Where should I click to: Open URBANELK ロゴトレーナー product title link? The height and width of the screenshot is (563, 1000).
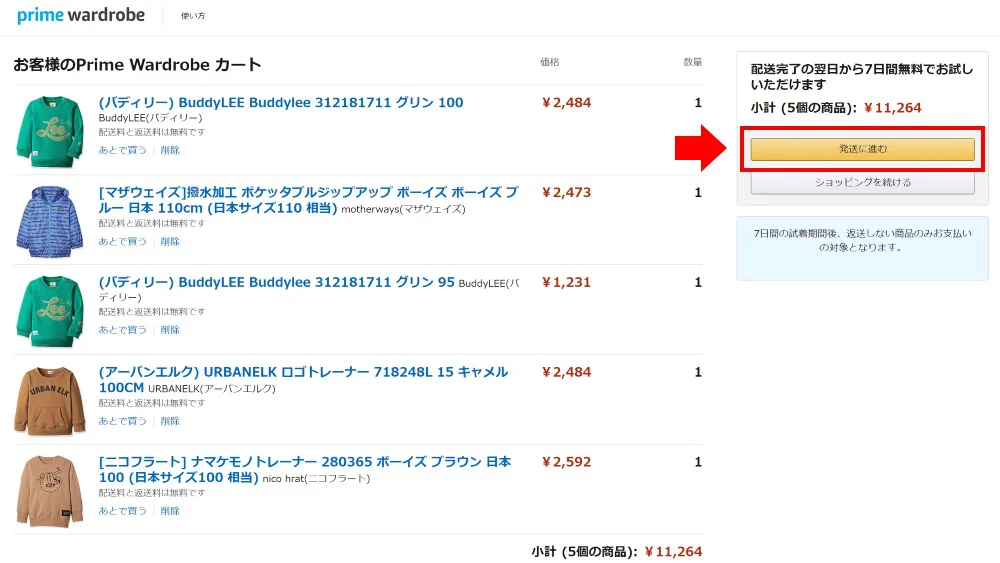point(303,372)
